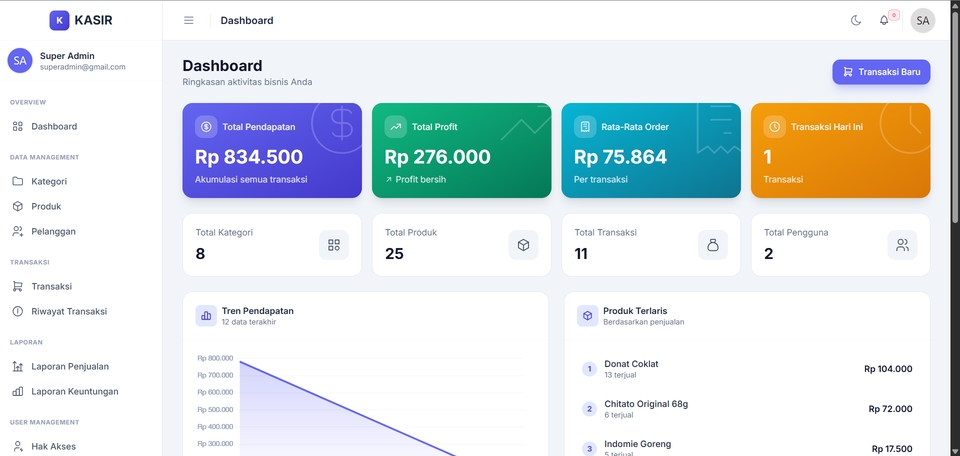
Task: Click the Laporan Penjualan chart icon
Action: pos(18,367)
